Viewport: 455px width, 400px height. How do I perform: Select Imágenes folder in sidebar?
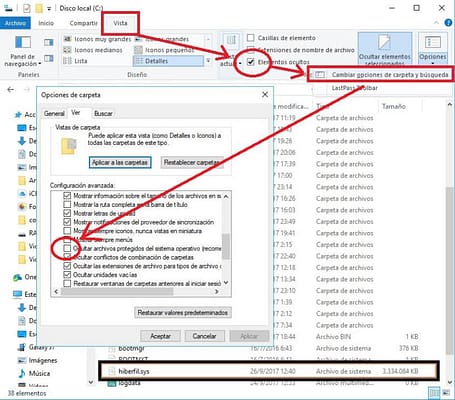pyautogui.click(x=37, y=360)
